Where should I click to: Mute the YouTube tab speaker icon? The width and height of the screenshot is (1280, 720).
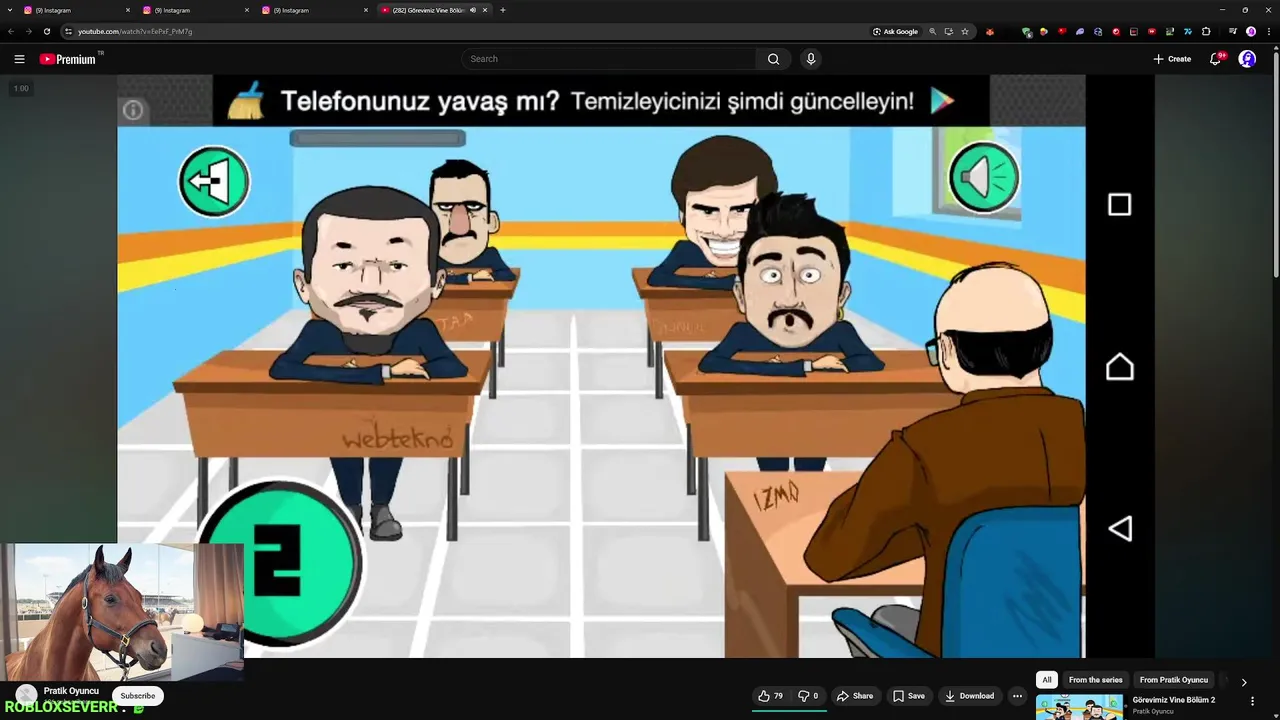tap(473, 10)
